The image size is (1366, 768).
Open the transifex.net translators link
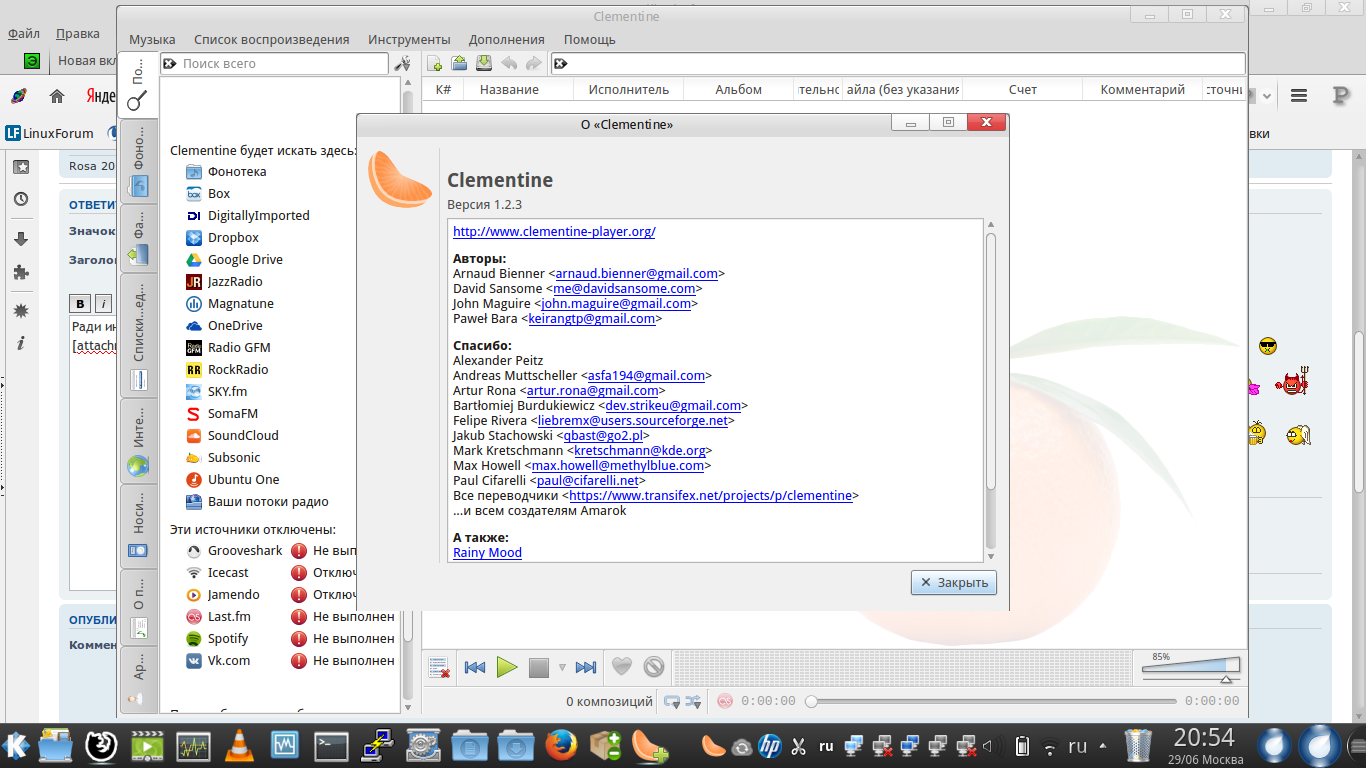[710, 496]
